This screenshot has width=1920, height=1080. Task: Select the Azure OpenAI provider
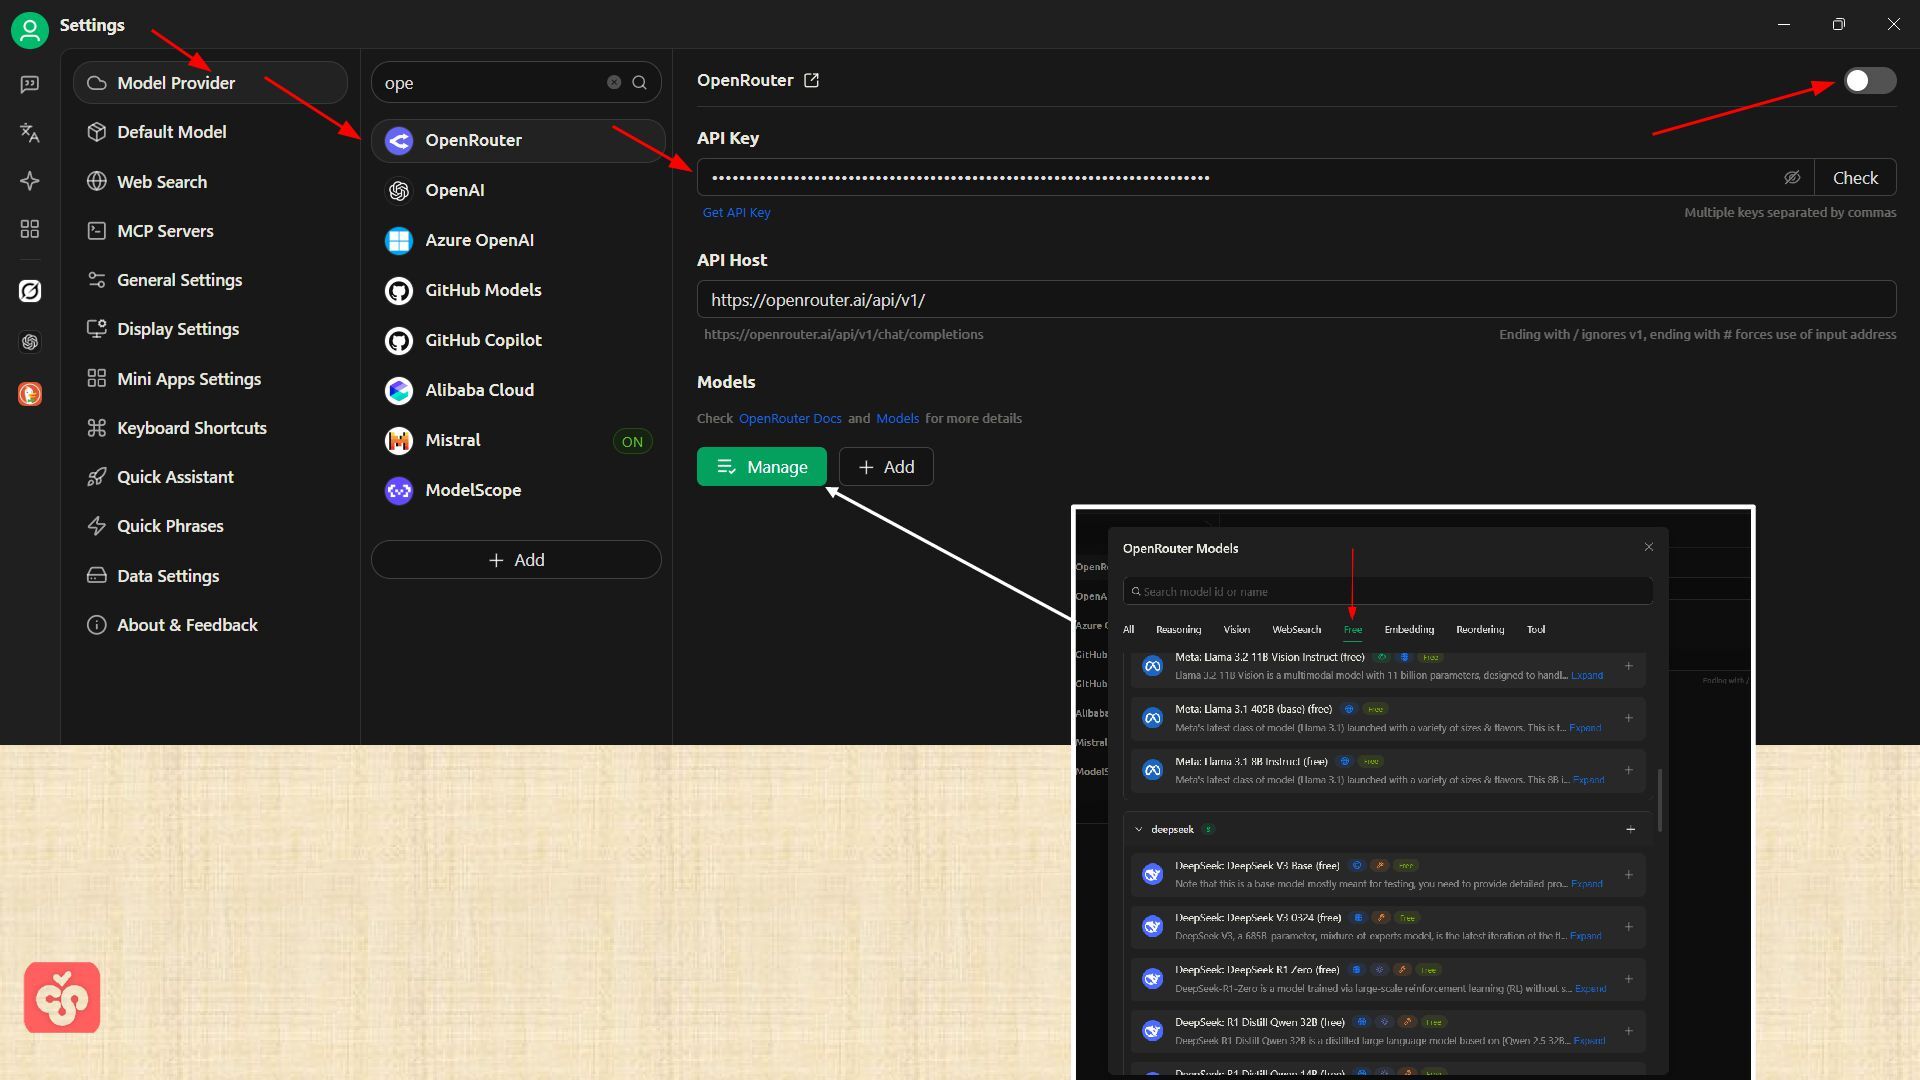[x=517, y=240]
